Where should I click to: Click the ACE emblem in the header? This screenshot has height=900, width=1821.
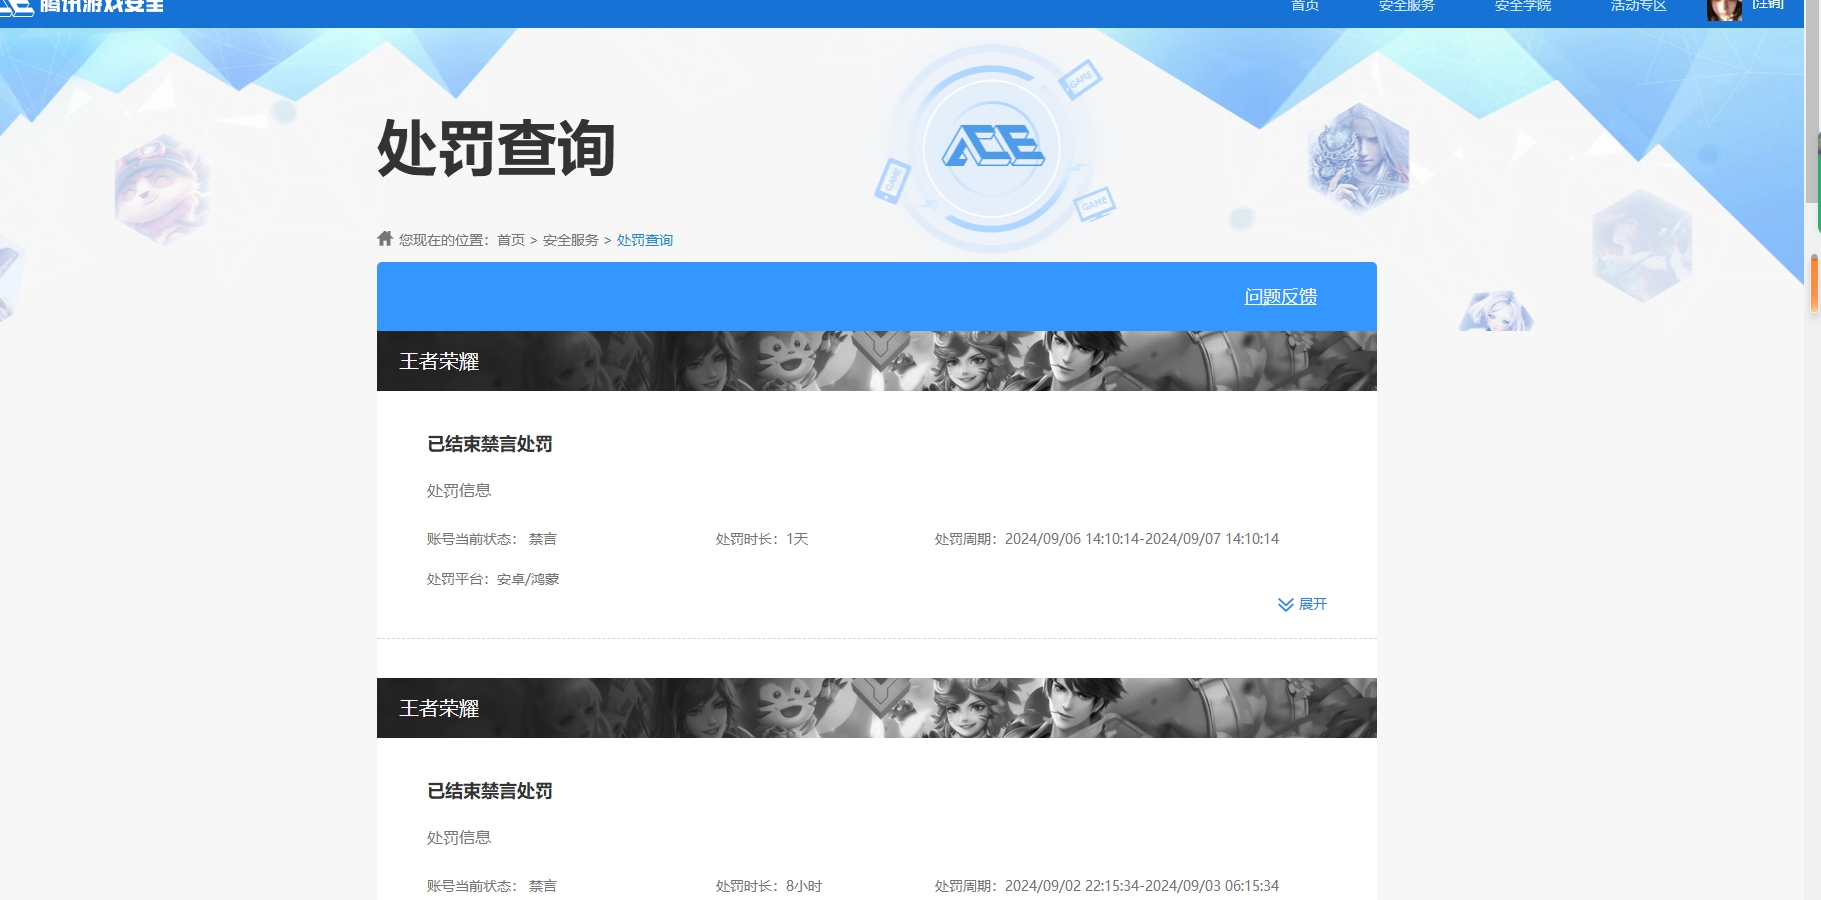tap(993, 146)
